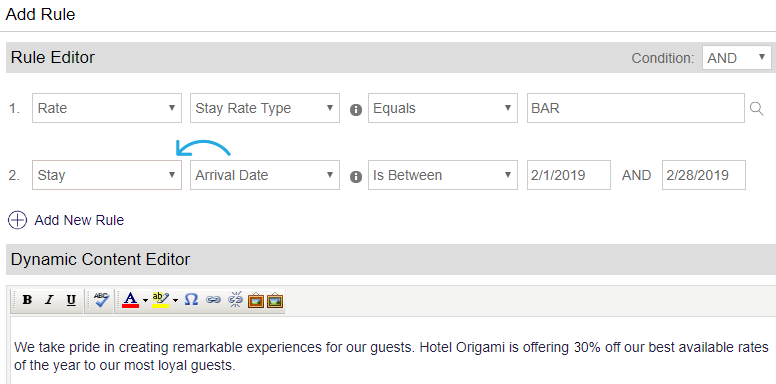776x384 pixels.
Task: Expand the Rate category dropdown
Action: click(107, 108)
